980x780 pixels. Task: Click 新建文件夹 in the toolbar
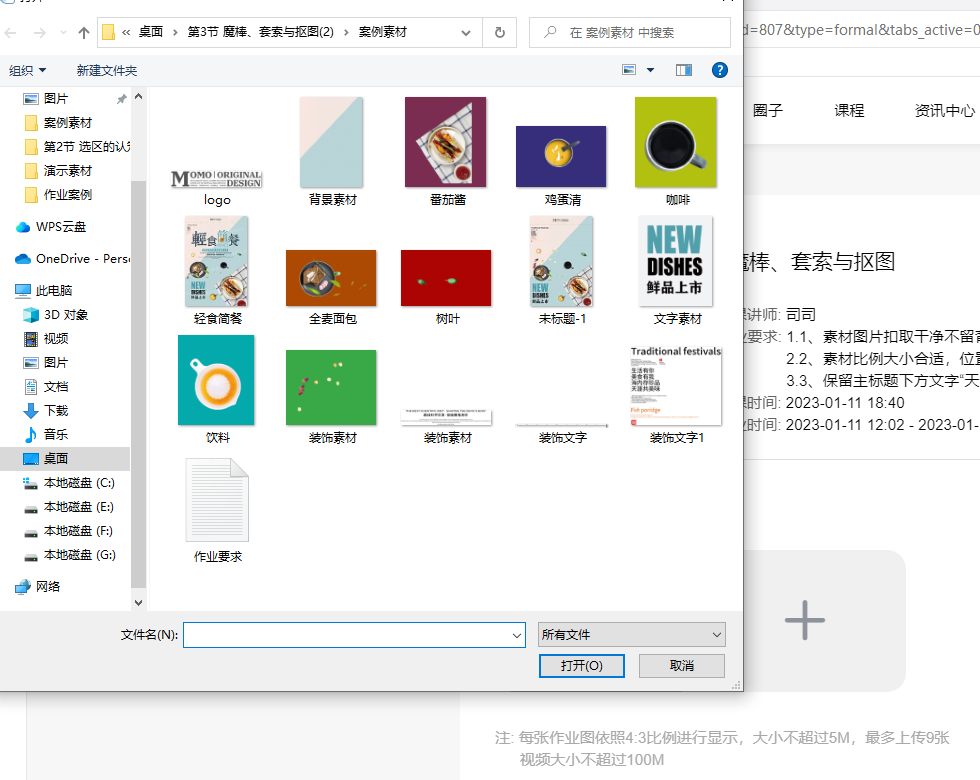click(107, 70)
